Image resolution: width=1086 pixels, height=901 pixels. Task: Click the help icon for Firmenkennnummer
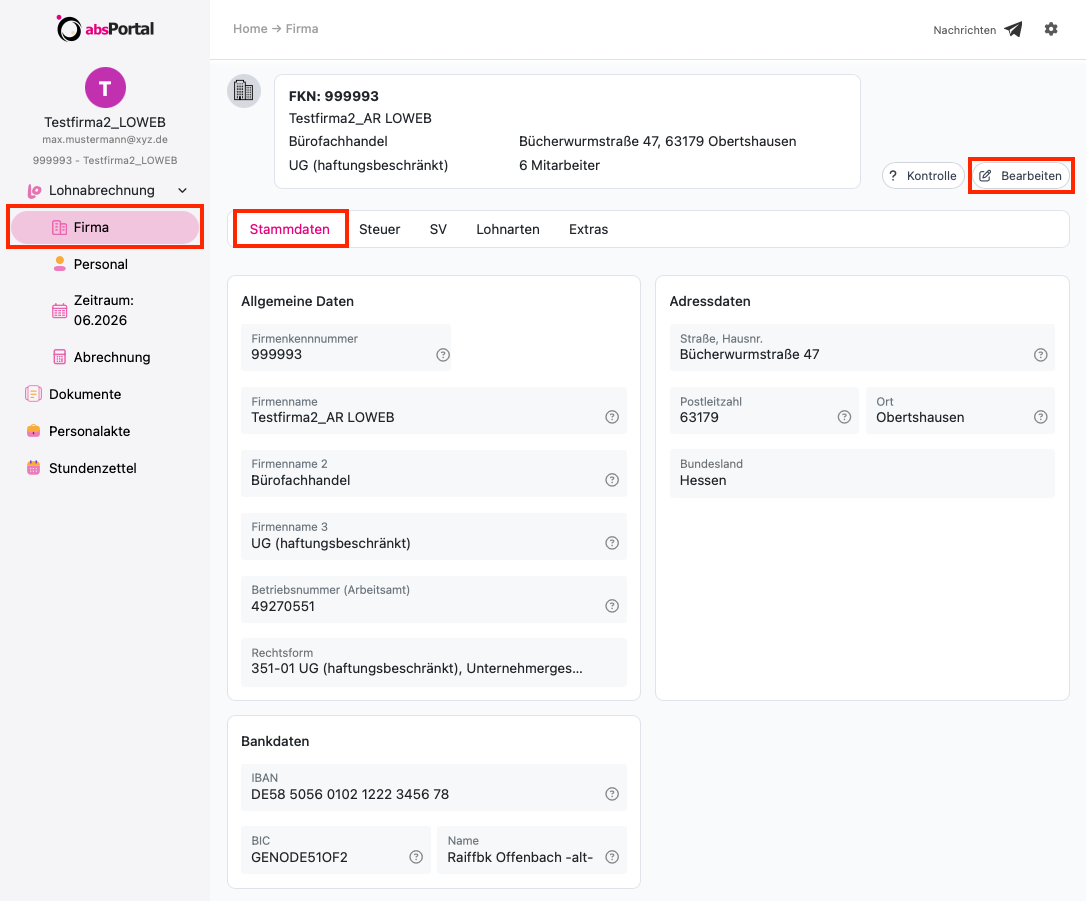tap(443, 355)
